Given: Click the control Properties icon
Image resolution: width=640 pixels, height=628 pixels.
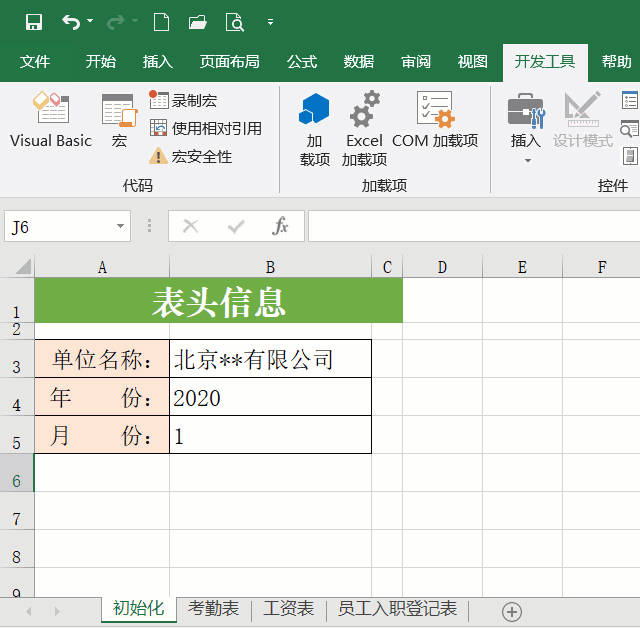Looking at the screenshot, I should click(630, 100).
